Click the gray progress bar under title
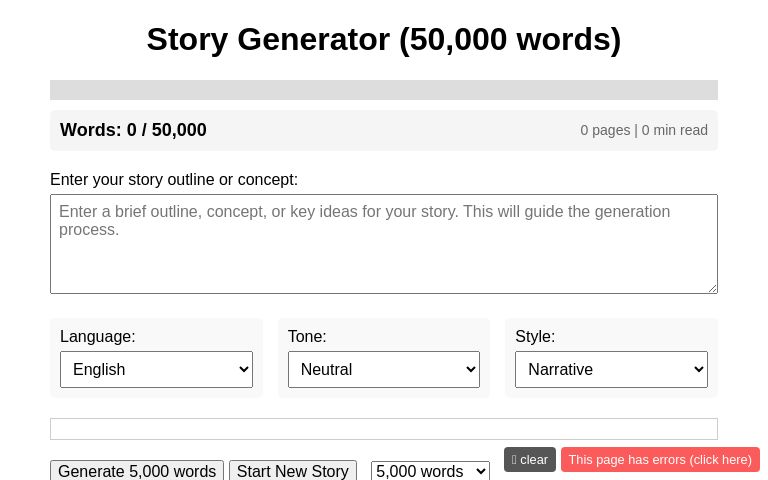Image resolution: width=768 pixels, height=480 pixels. pyautogui.click(x=383, y=90)
